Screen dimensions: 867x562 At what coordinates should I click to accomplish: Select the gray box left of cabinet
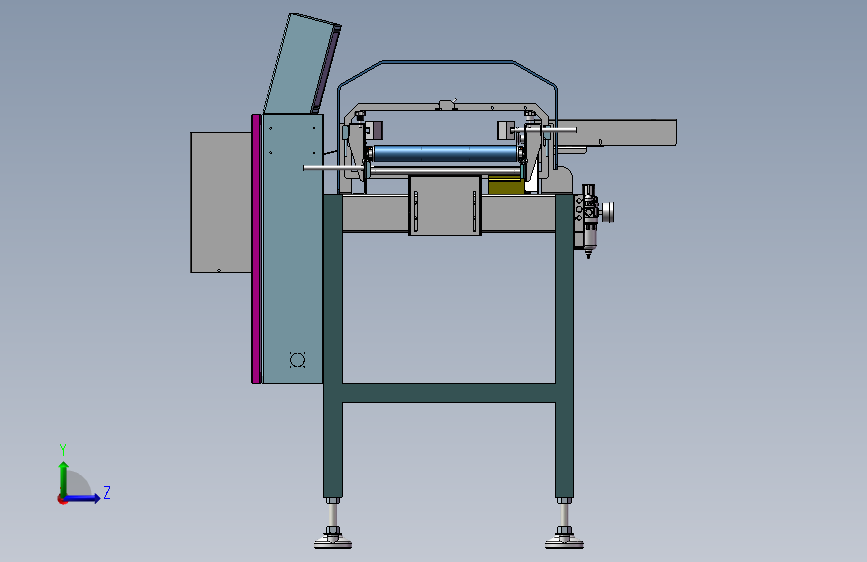221,202
